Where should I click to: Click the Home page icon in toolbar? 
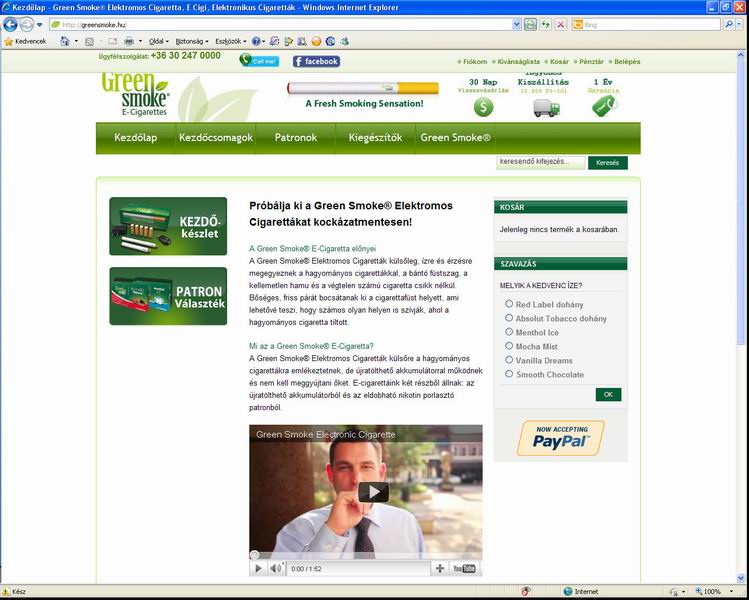tap(64, 42)
